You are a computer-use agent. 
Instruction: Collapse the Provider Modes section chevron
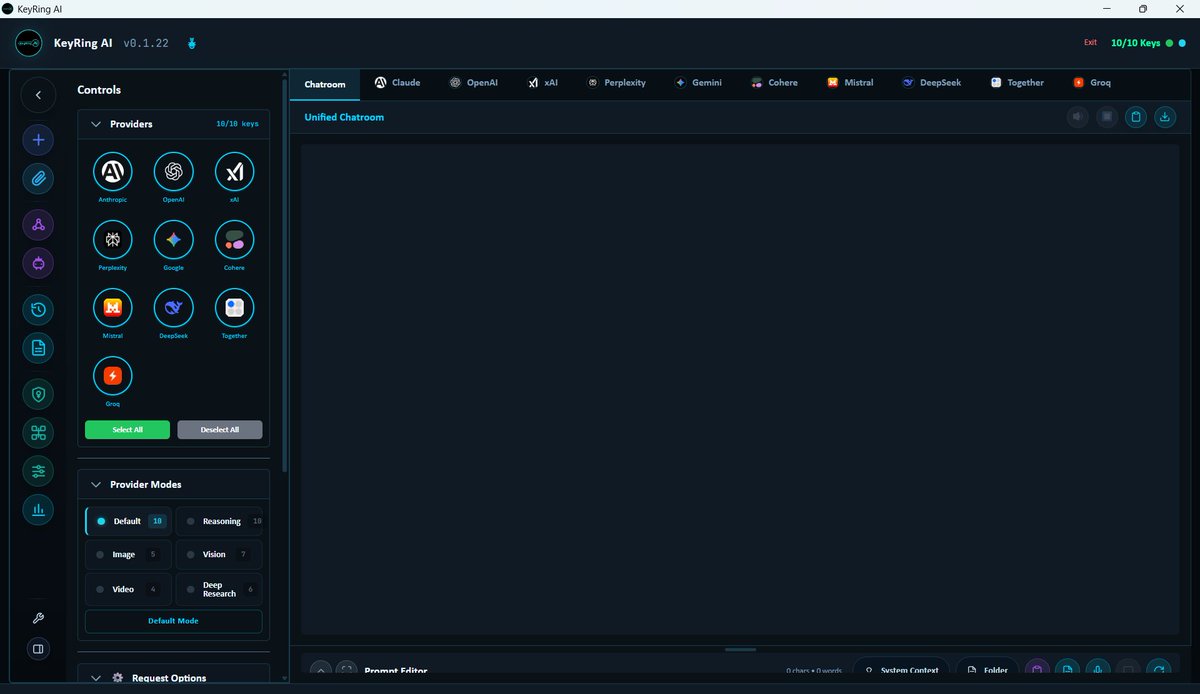click(96, 484)
